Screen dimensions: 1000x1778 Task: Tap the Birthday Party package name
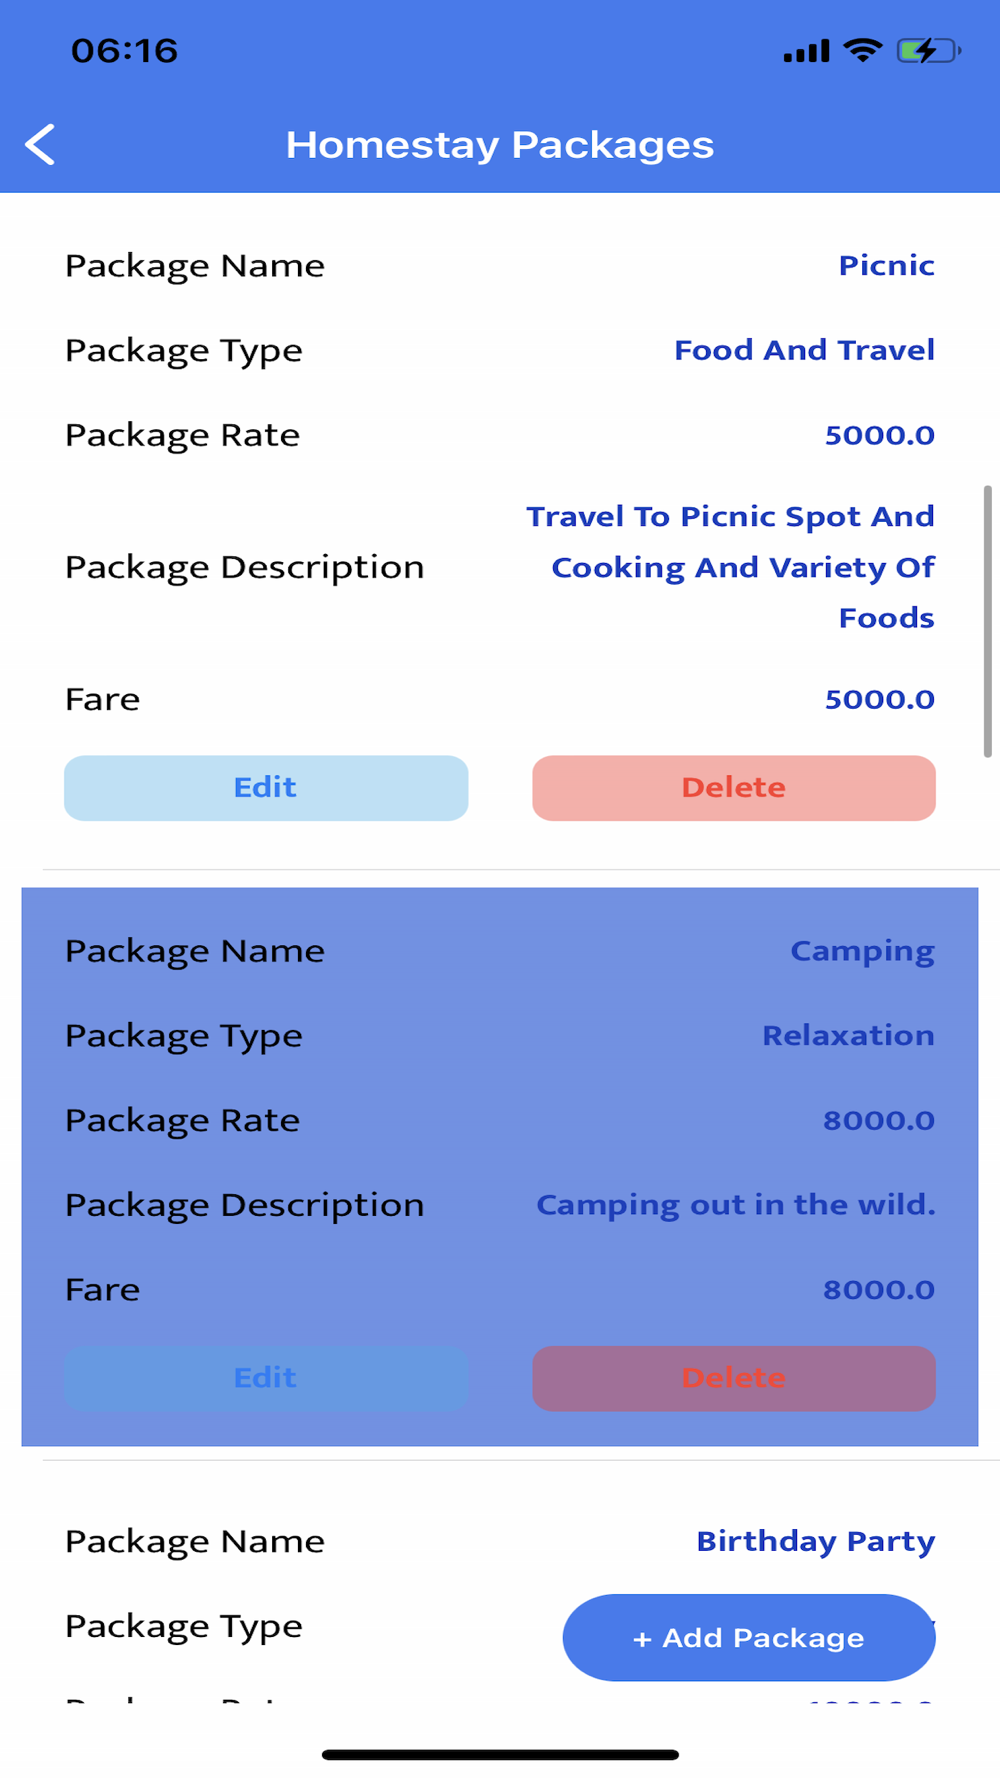click(815, 1541)
